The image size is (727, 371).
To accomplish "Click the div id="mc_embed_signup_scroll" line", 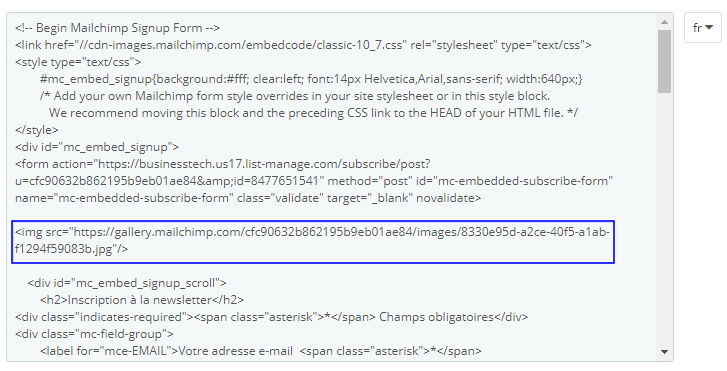I will 127,283.
